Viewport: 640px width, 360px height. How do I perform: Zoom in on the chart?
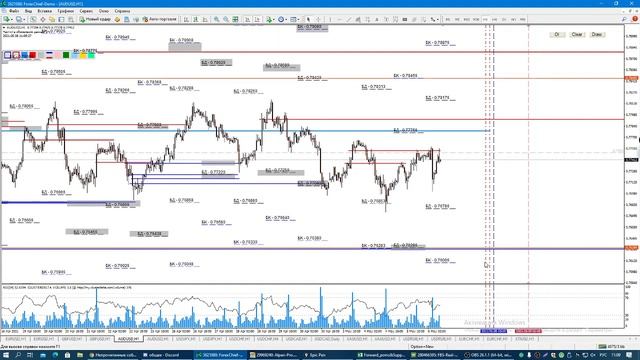point(216,19)
